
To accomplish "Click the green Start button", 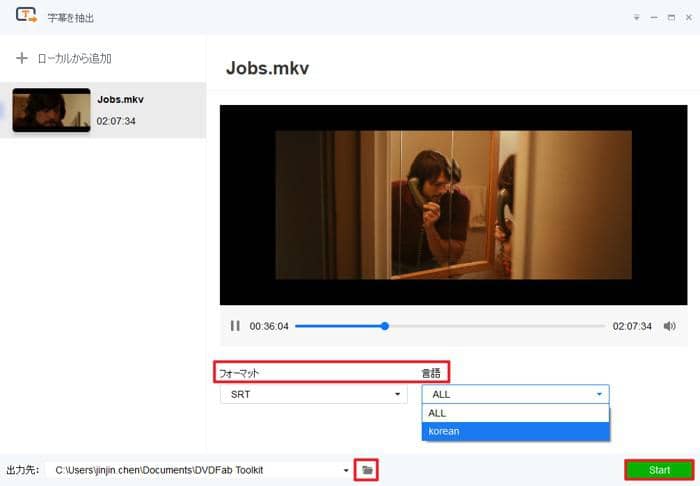I will 659,470.
